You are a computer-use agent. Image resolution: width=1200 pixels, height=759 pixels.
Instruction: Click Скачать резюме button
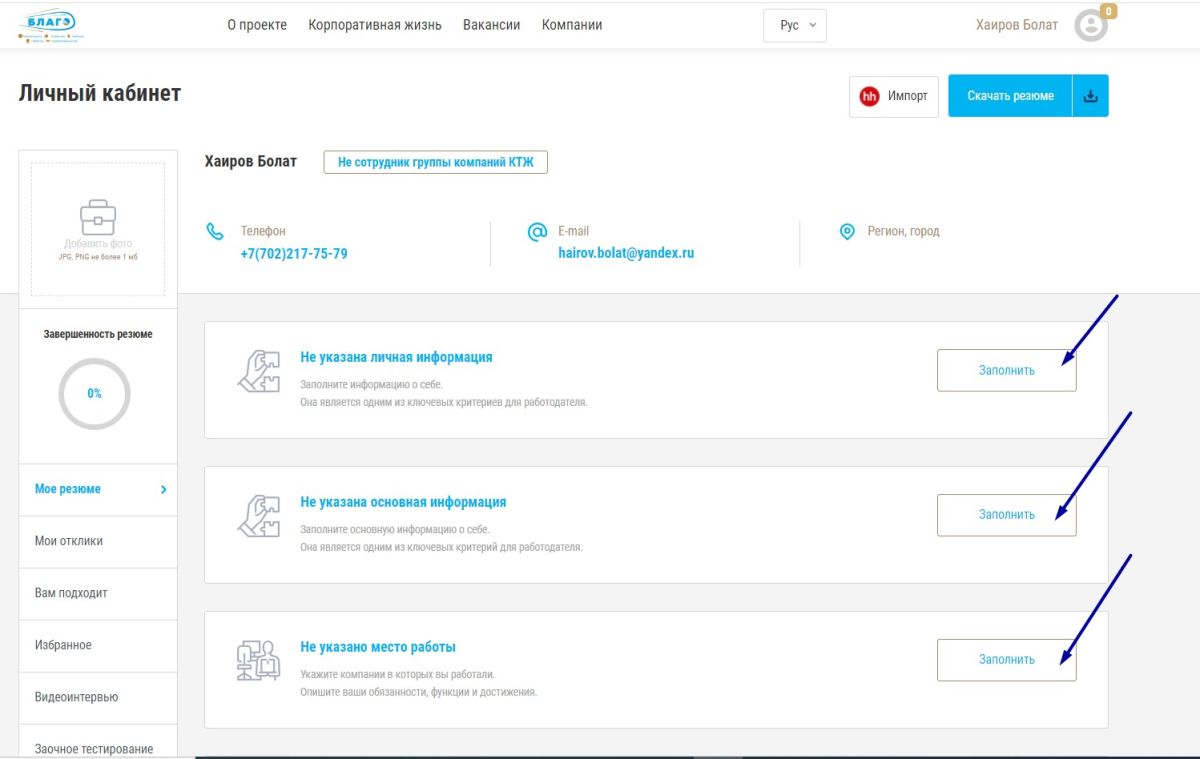(1010, 96)
